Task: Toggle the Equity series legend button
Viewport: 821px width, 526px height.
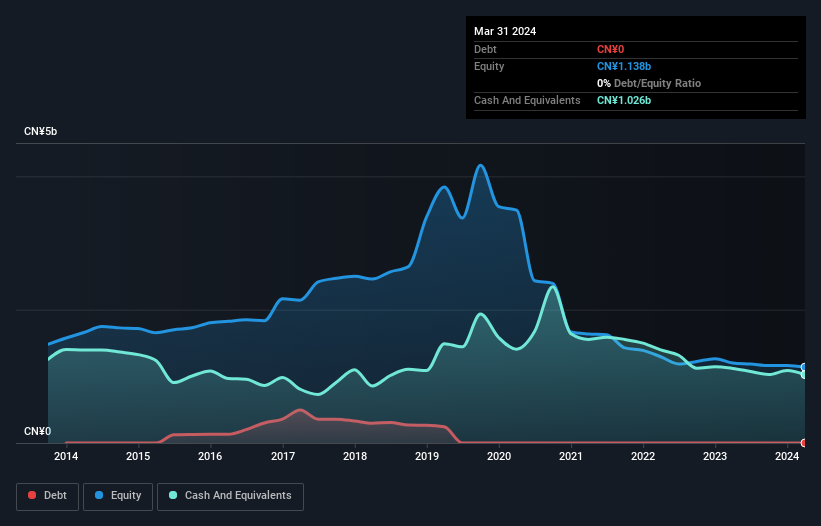Action: tap(118, 496)
